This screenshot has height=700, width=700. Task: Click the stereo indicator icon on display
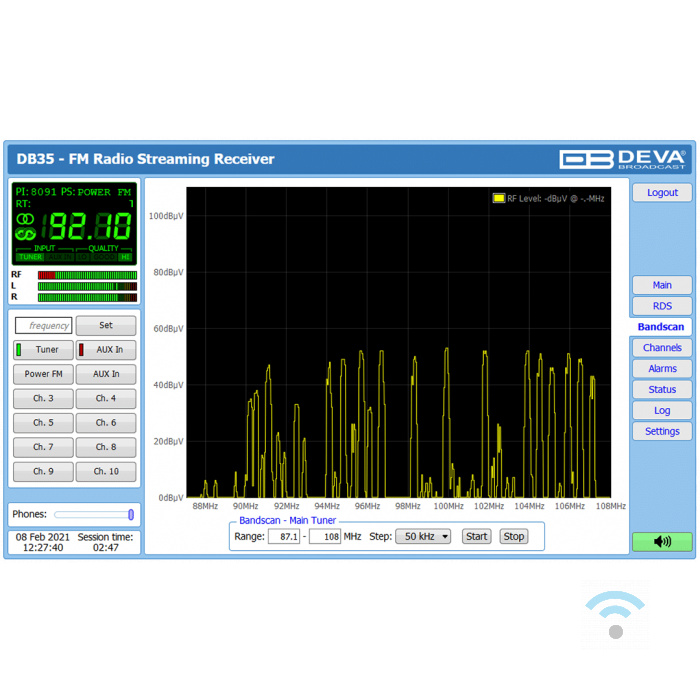[x=26, y=219]
